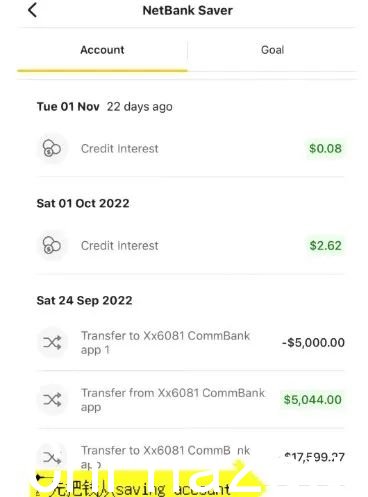Click the -$5,000.00 amount
368x497 pixels.
pyautogui.click(x=313, y=343)
